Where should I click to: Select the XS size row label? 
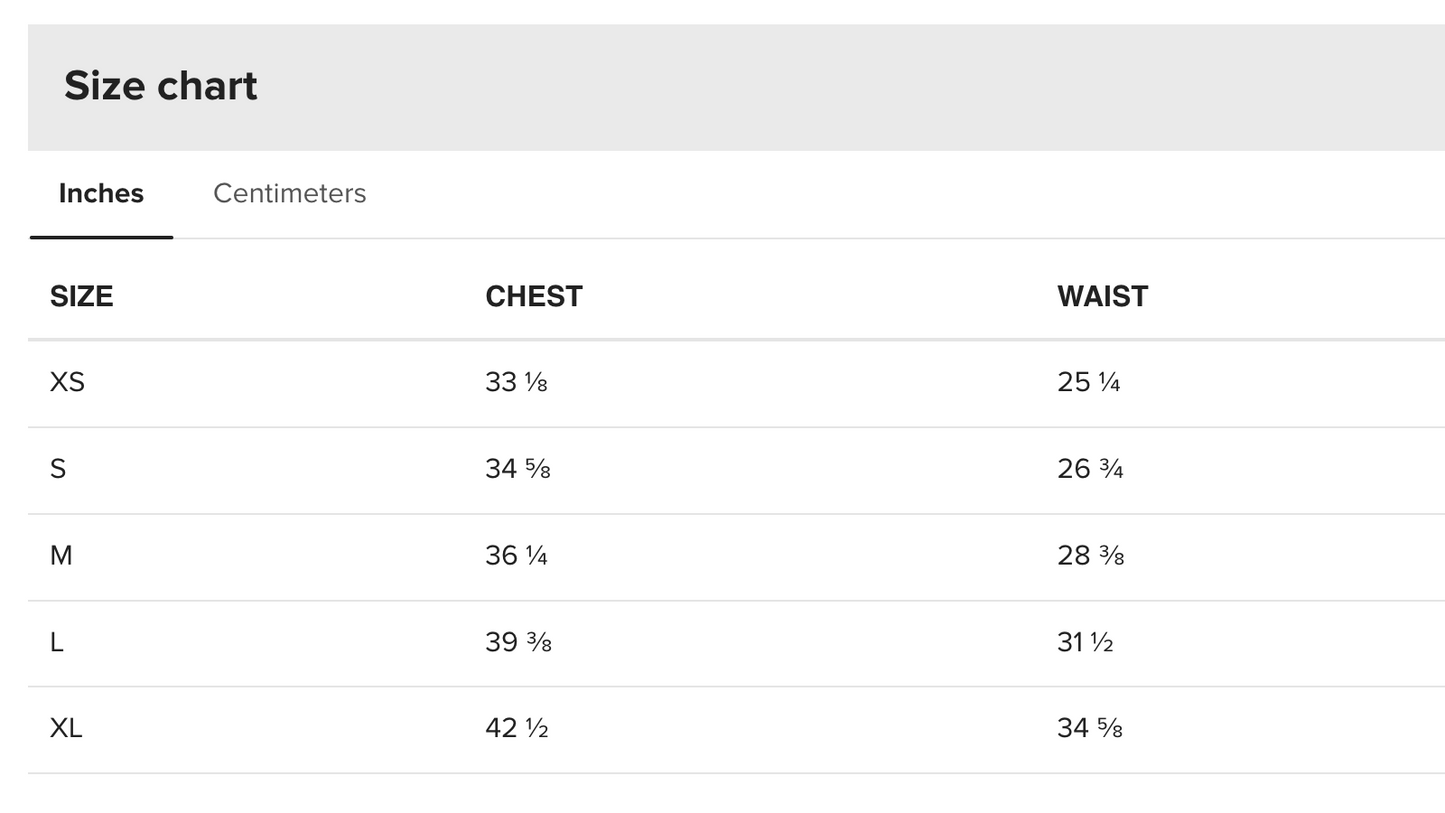67,382
